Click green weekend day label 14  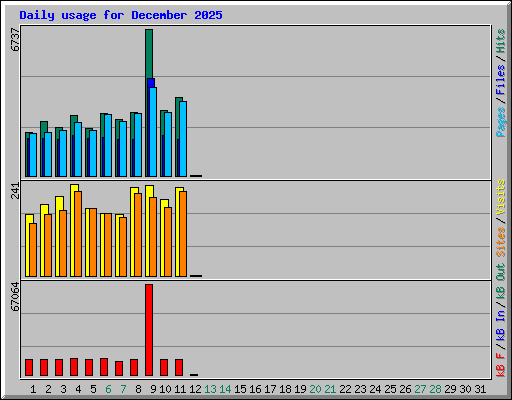point(225,389)
